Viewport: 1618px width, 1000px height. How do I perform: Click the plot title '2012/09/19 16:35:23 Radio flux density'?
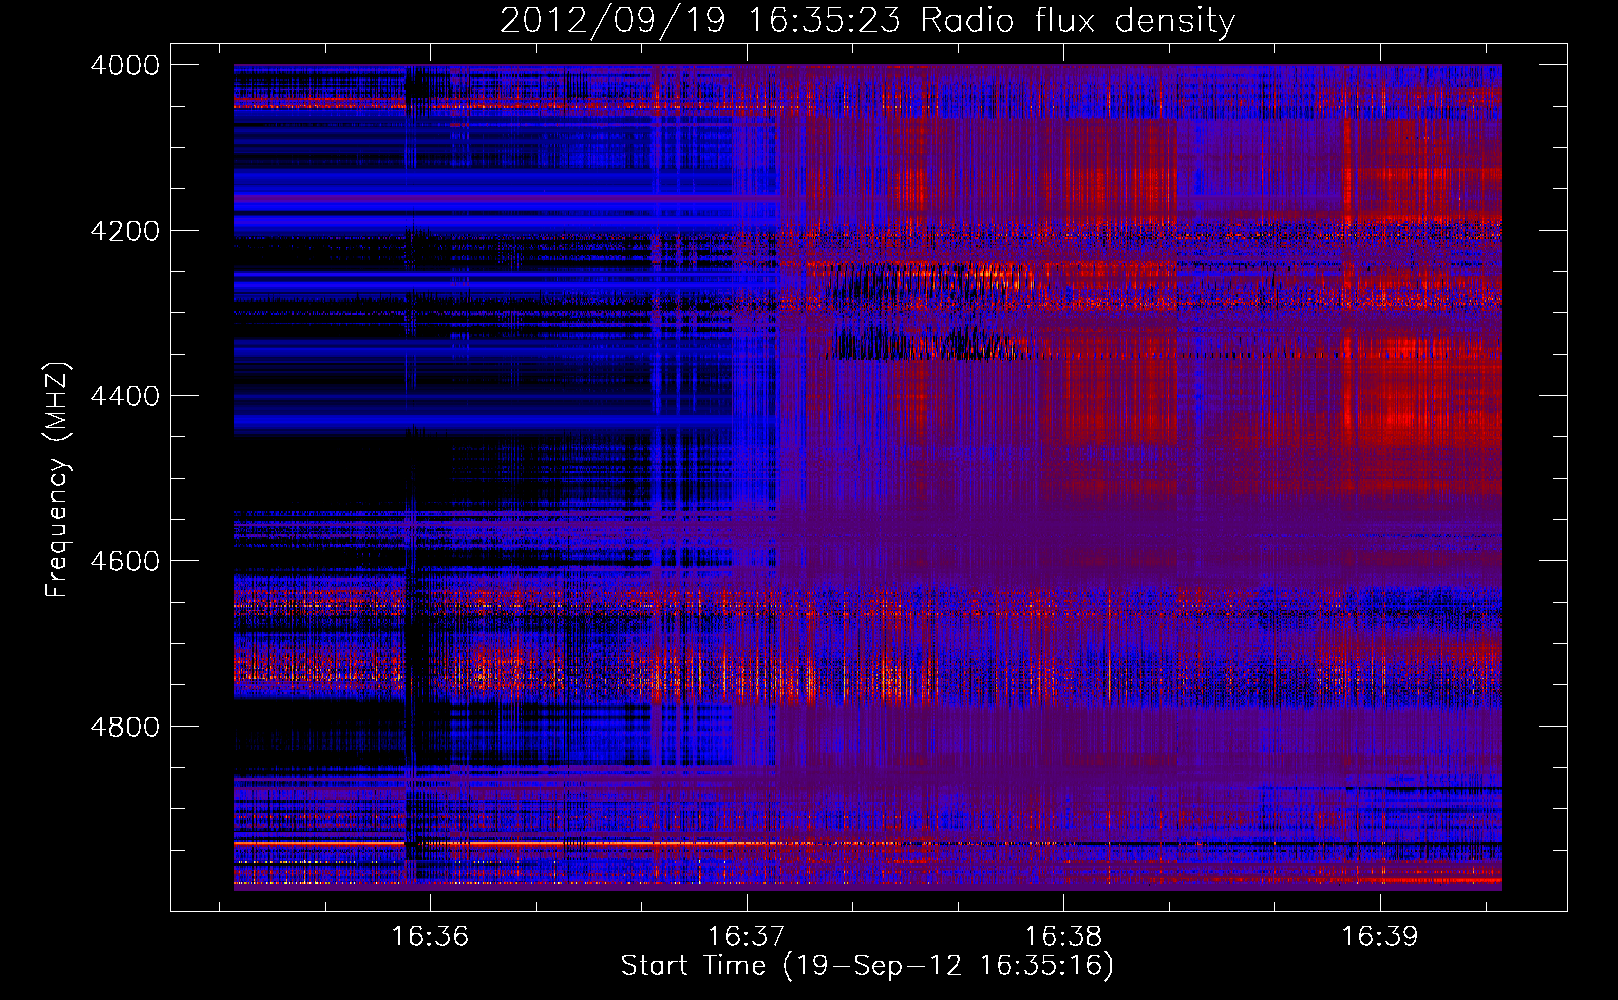tap(867, 21)
